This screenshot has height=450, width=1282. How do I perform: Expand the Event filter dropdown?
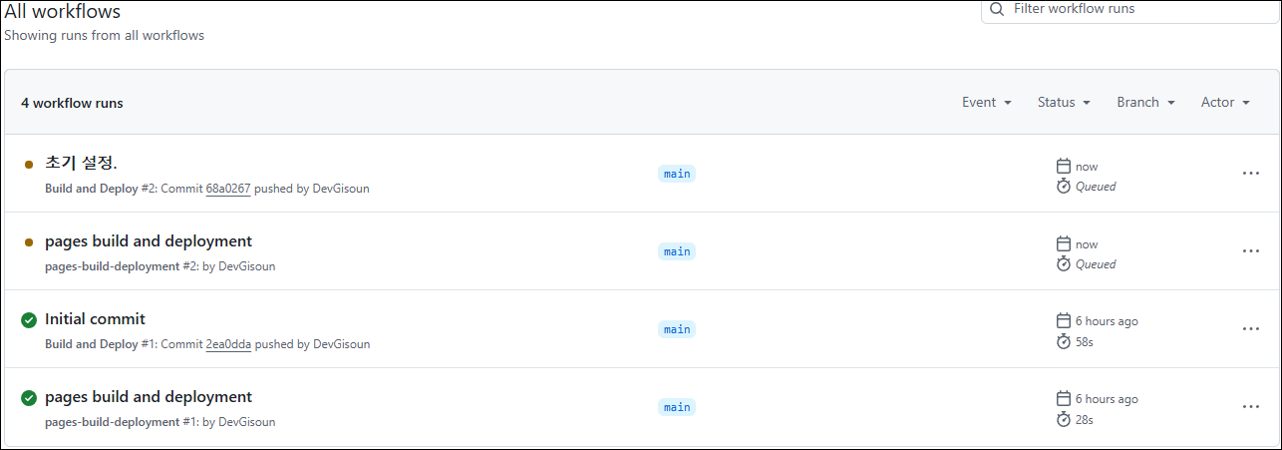pos(986,102)
